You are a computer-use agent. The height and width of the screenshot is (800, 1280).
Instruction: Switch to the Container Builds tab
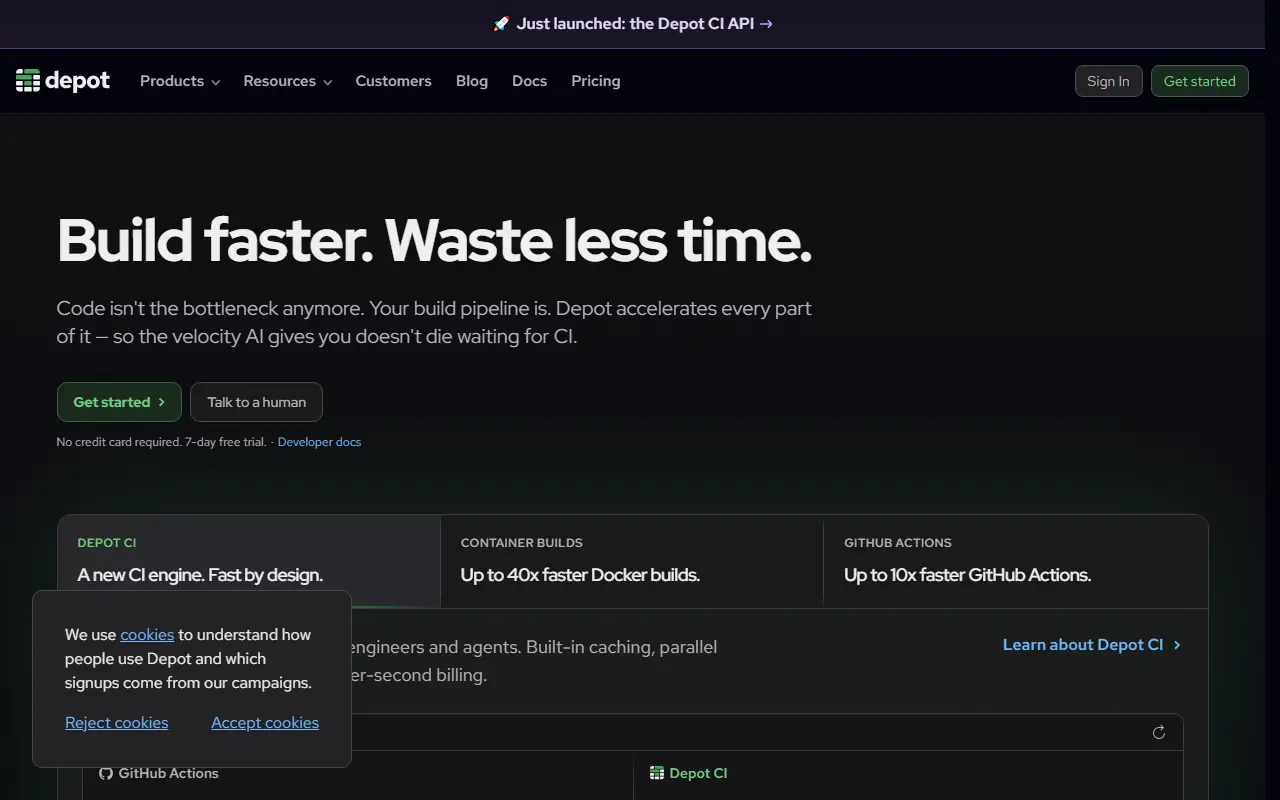632,561
